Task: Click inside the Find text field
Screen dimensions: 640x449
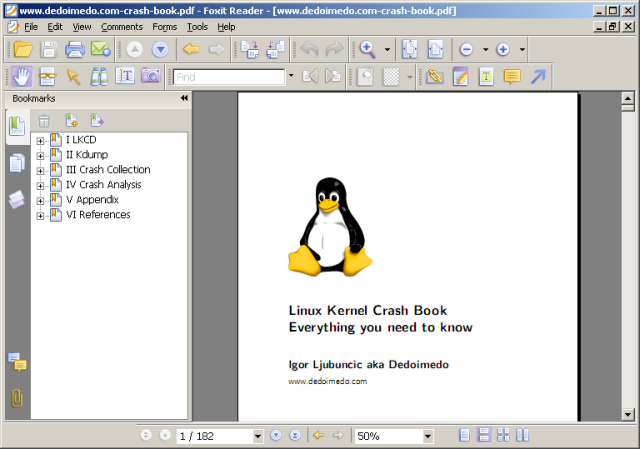Action: 229,77
